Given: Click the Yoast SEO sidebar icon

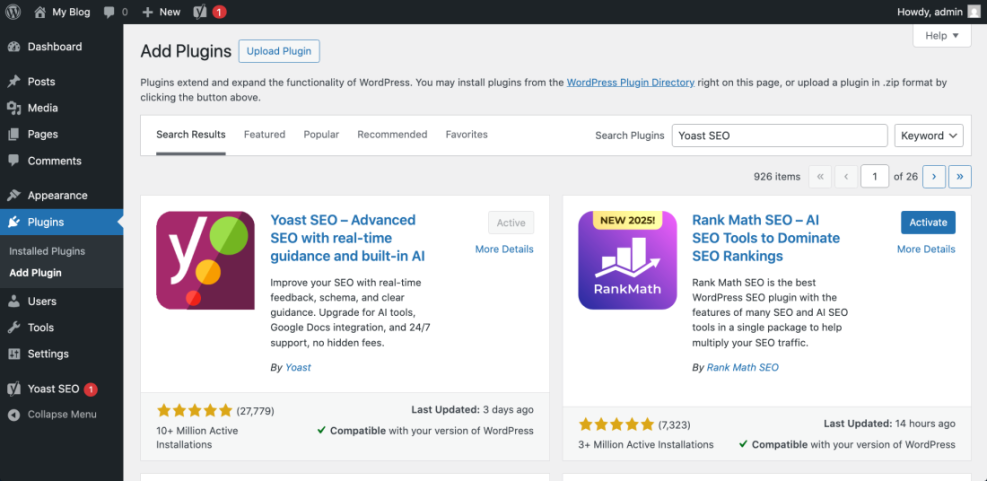Looking at the screenshot, I should 14,389.
